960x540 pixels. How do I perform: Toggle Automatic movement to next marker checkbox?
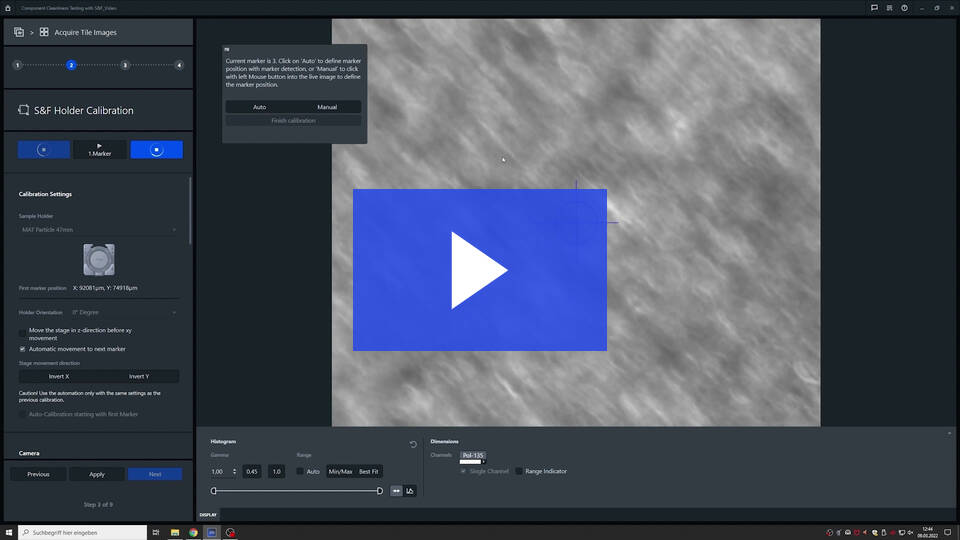23,349
